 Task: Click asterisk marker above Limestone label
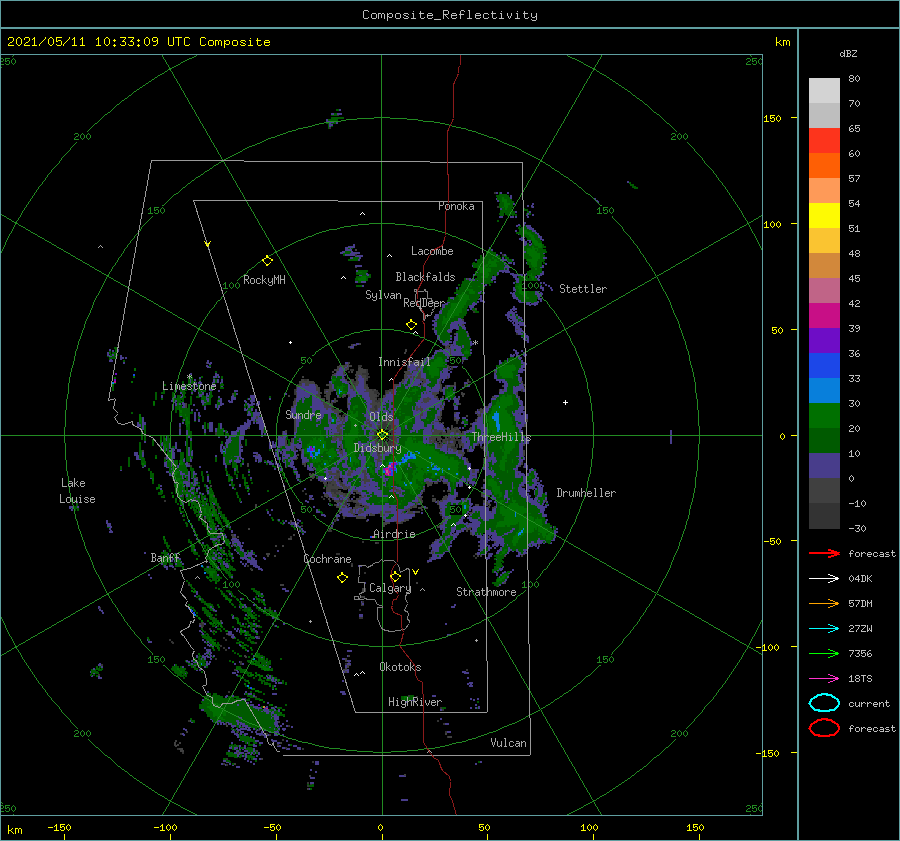(189, 377)
